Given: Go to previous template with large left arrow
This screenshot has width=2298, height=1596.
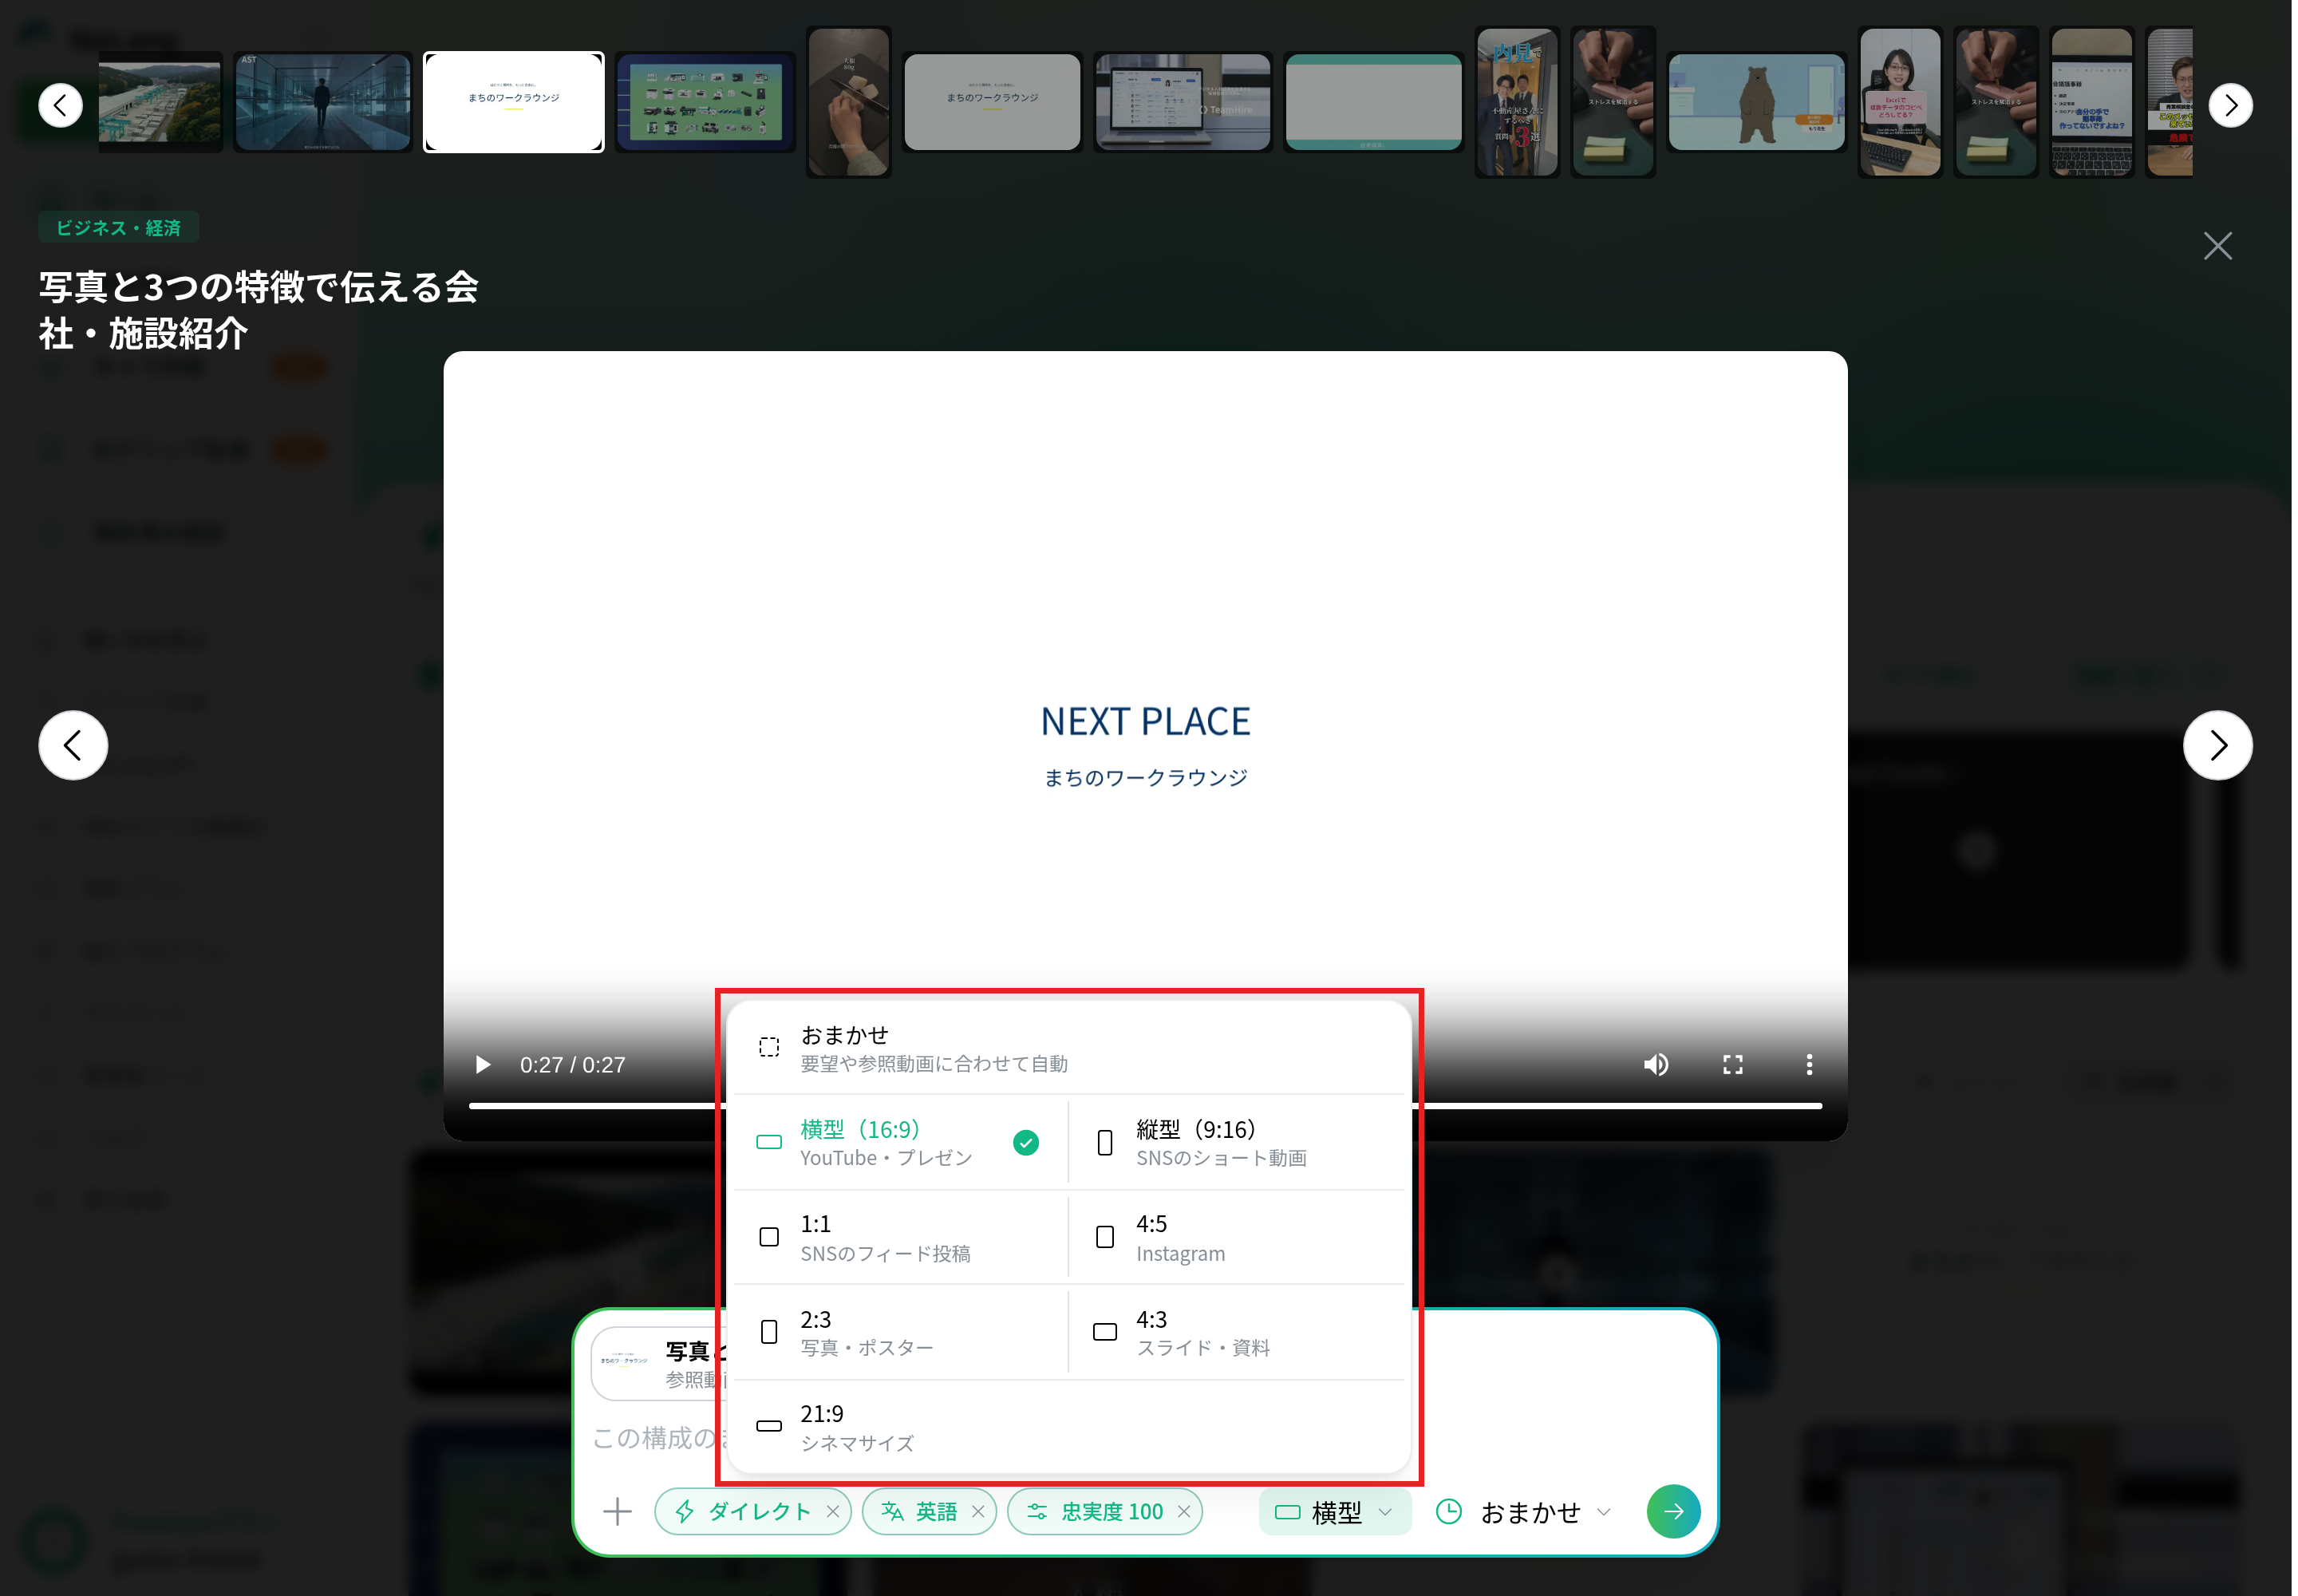Looking at the screenshot, I should pyautogui.click(x=73, y=745).
